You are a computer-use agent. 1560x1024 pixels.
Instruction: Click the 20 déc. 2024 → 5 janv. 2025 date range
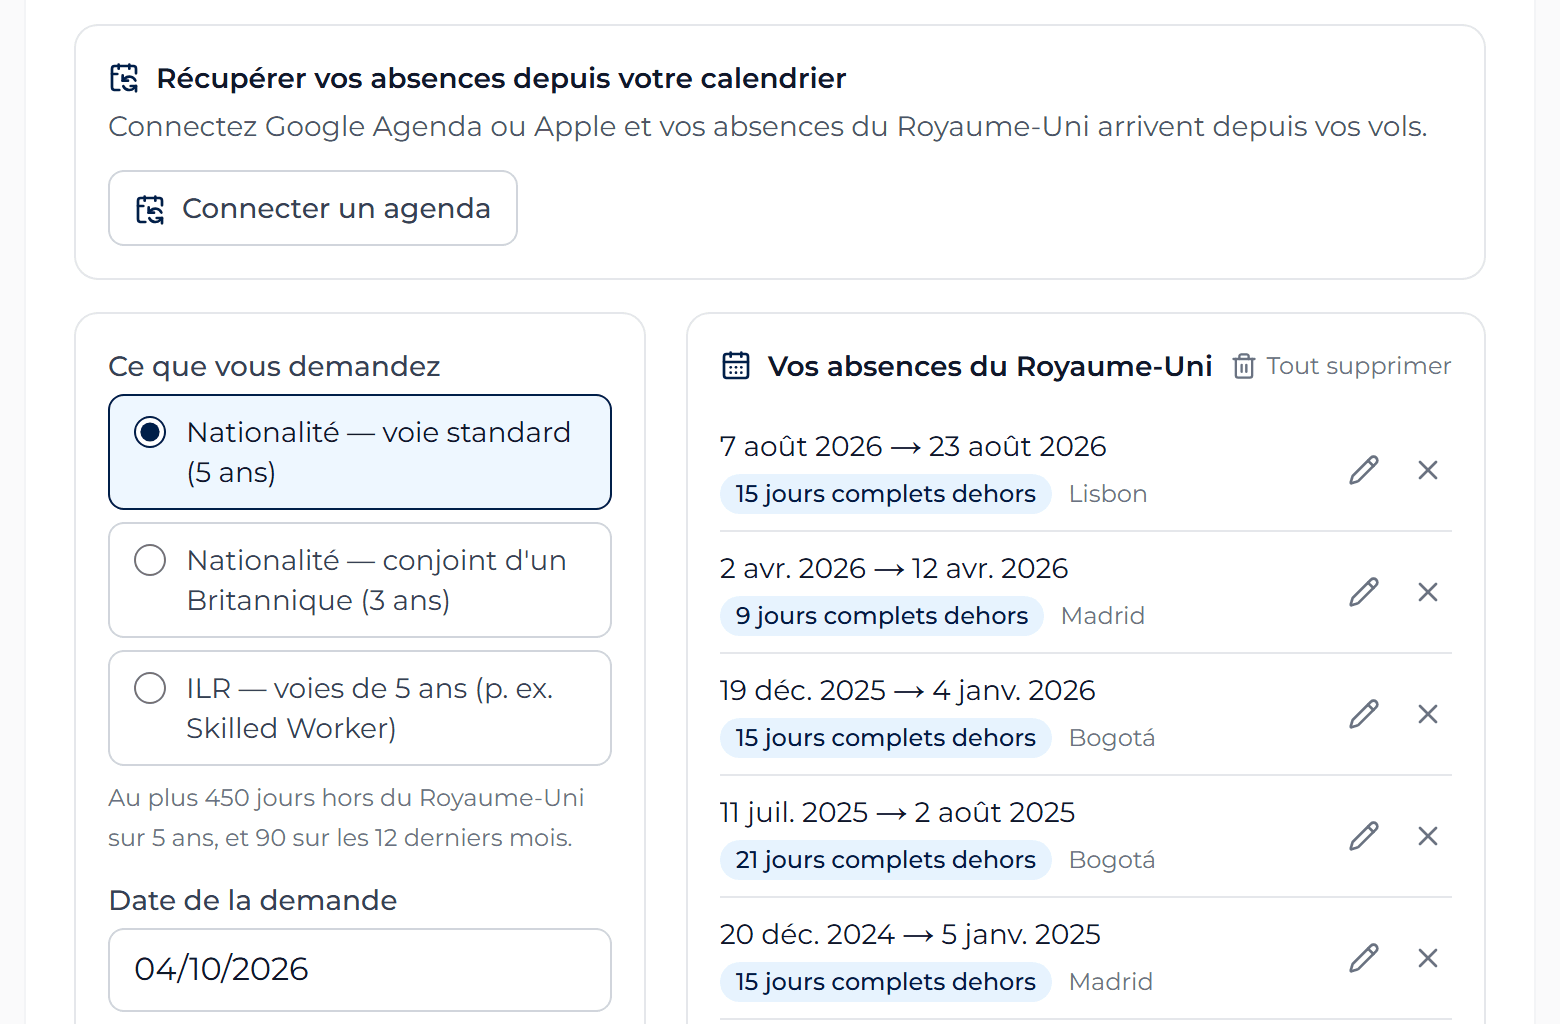click(x=910, y=934)
